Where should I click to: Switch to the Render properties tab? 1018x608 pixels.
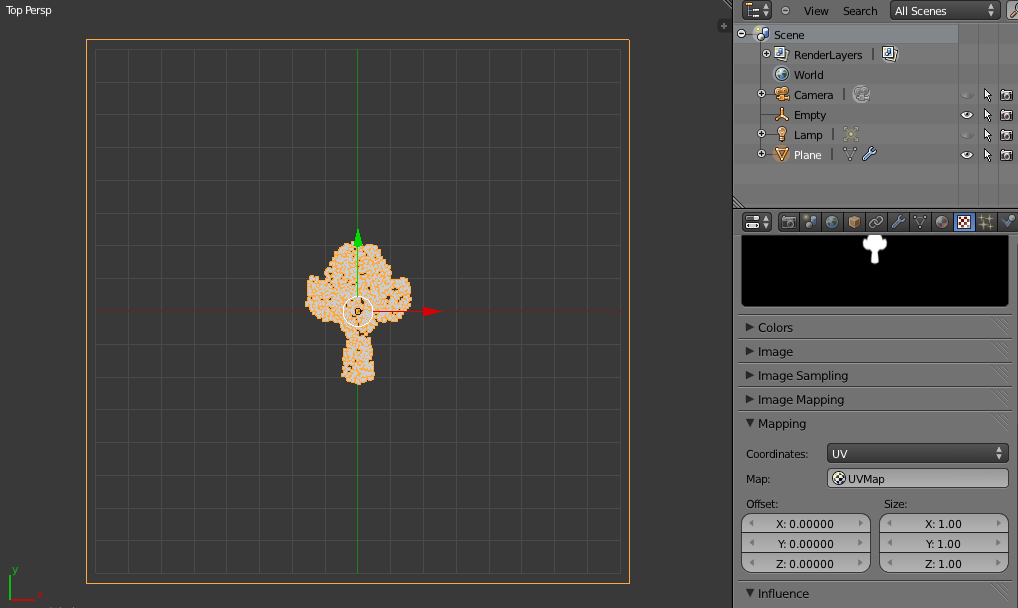(789, 222)
